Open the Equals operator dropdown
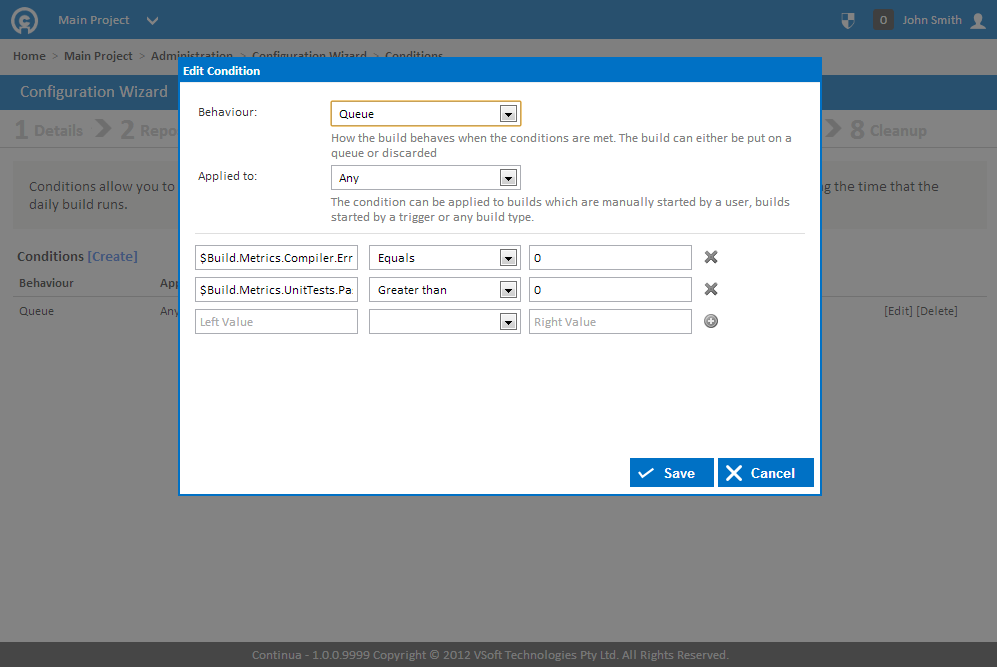The width and height of the screenshot is (997, 667). [444, 258]
